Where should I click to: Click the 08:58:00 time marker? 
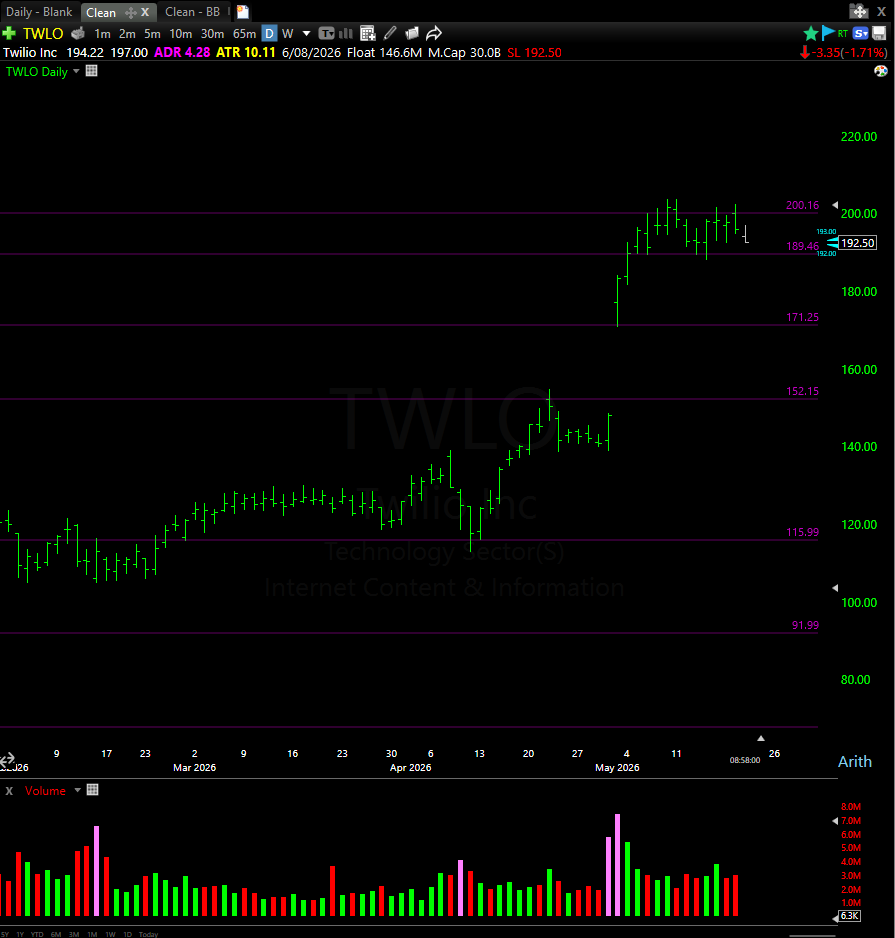tap(745, 760)
